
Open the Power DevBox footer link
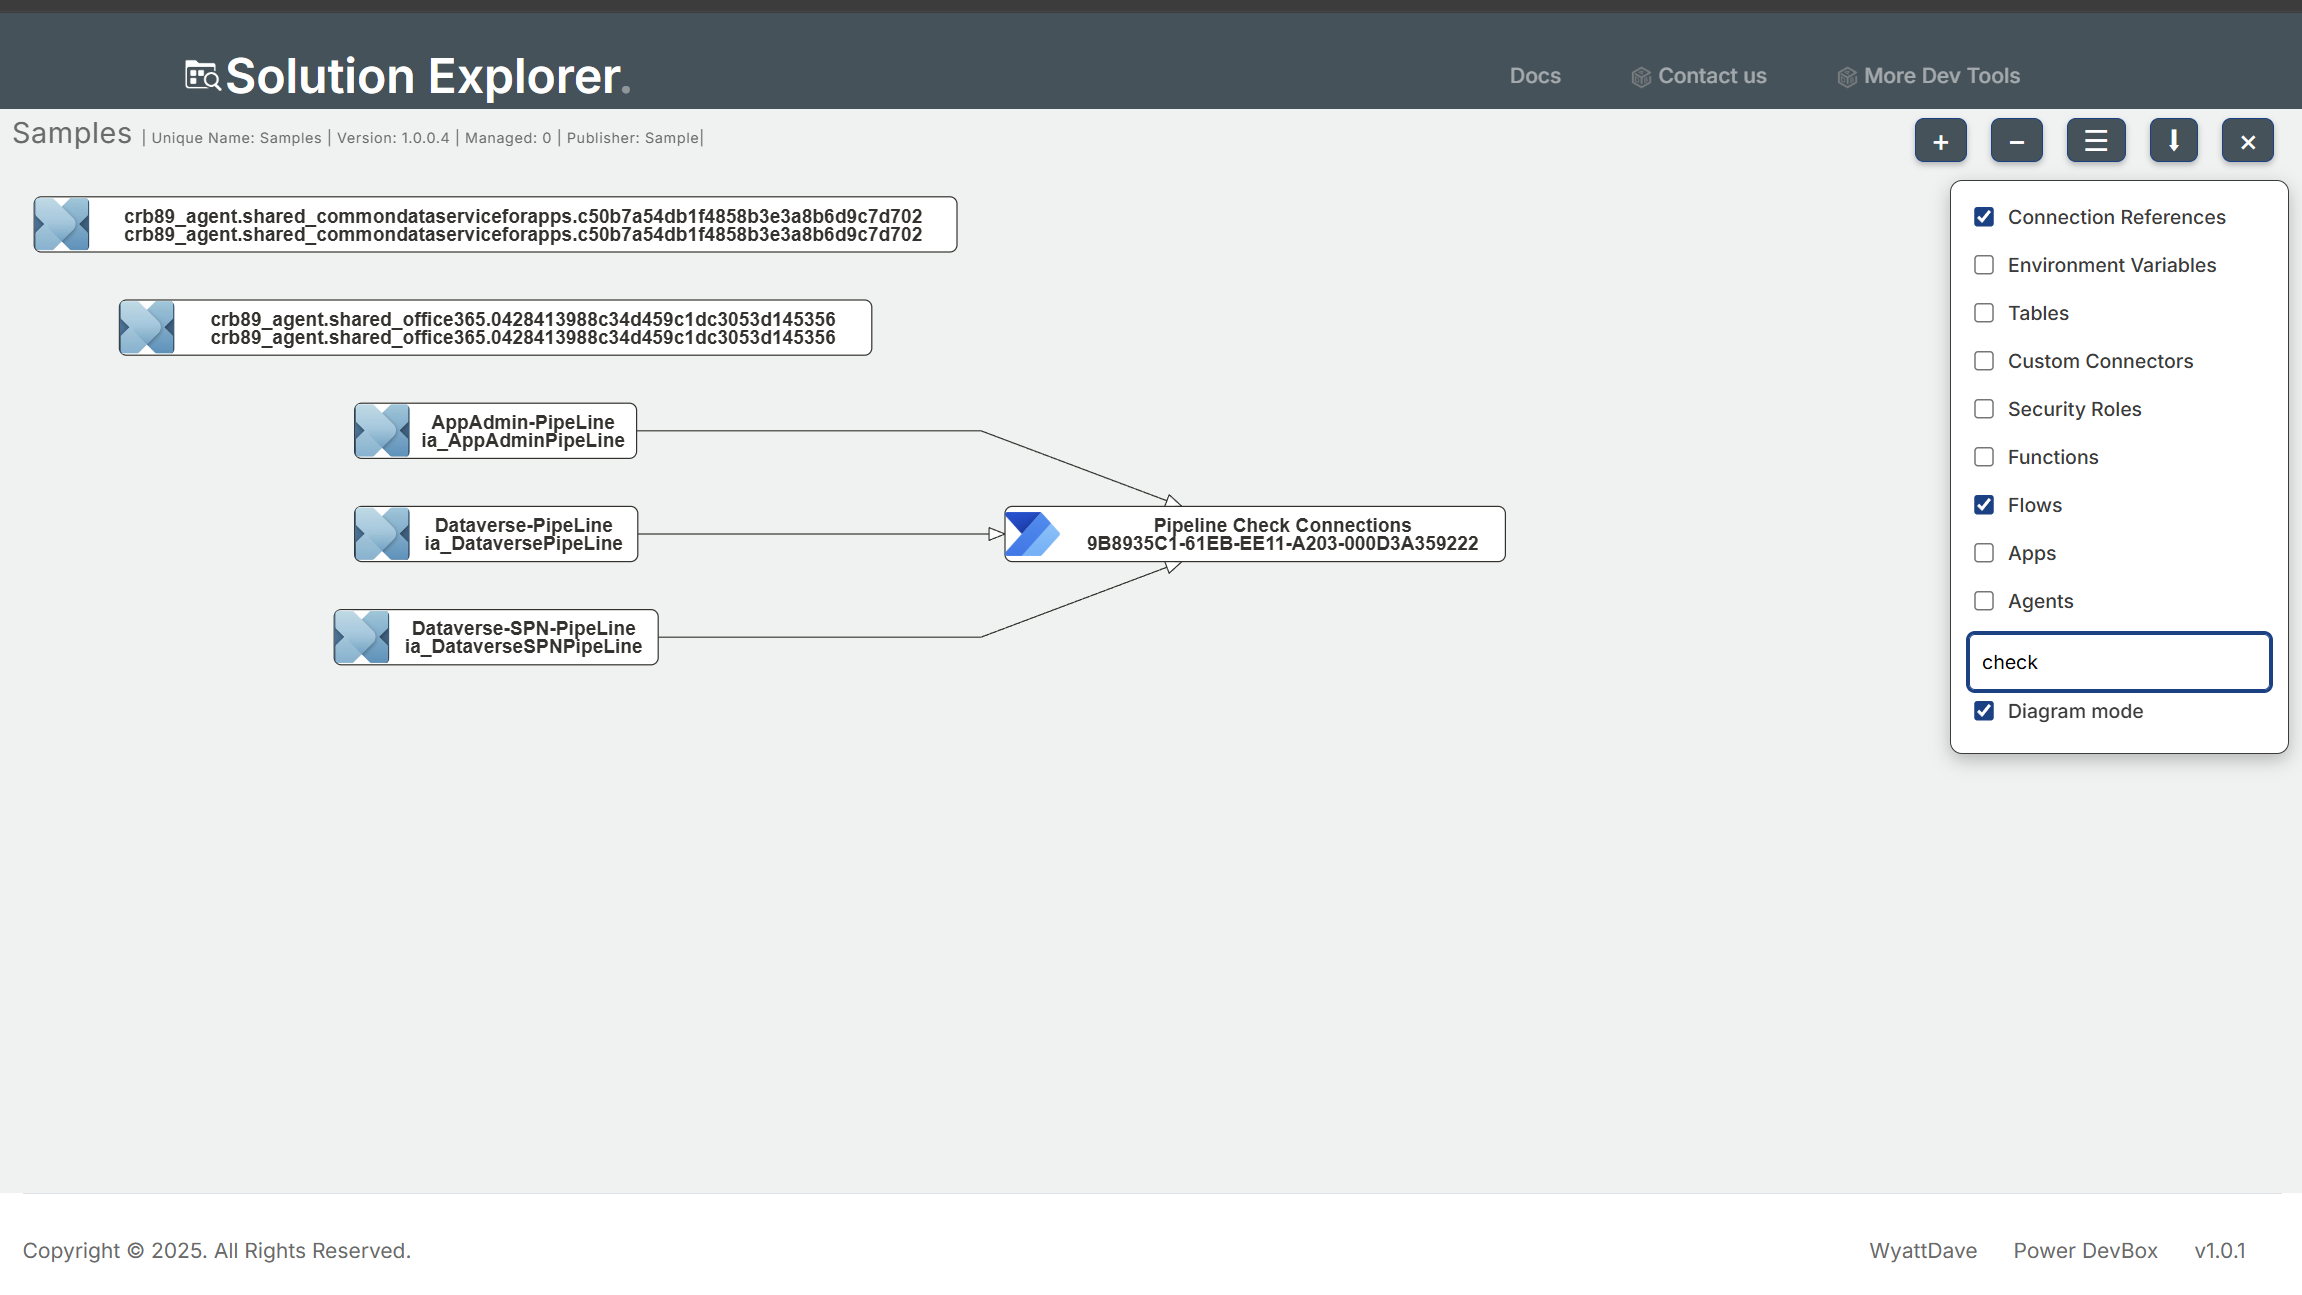pyautogui.click(x=2085, y=1250)
